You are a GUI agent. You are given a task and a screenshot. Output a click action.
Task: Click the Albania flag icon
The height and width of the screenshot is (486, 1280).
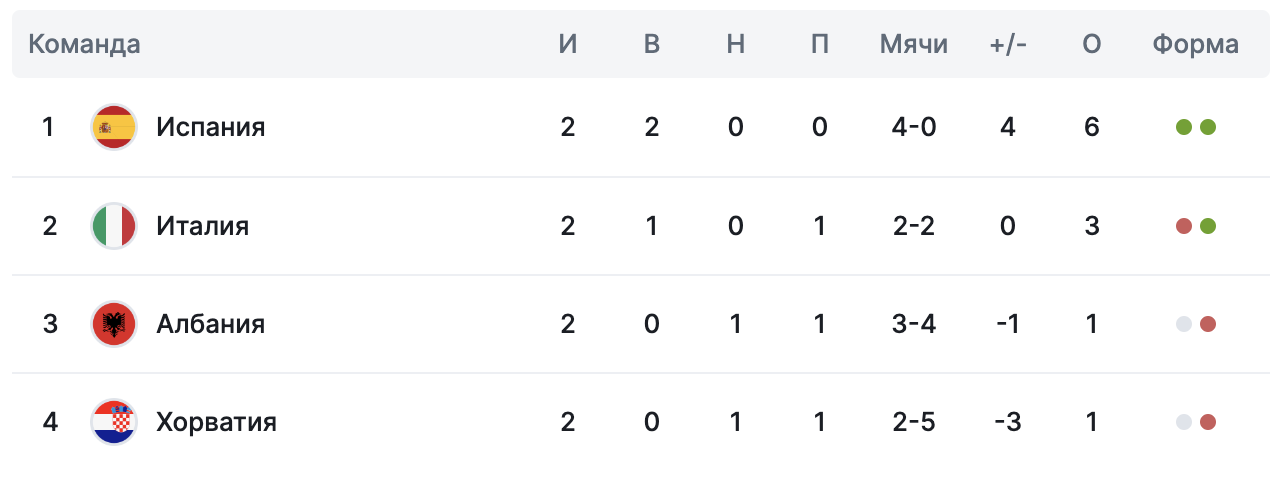[x=114, y=324]
